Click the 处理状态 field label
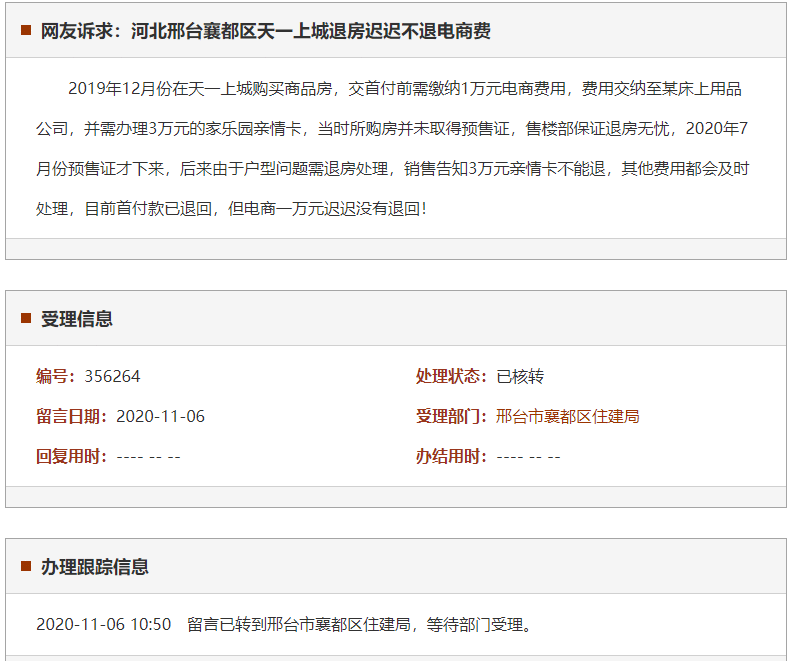 pos(452,376)
